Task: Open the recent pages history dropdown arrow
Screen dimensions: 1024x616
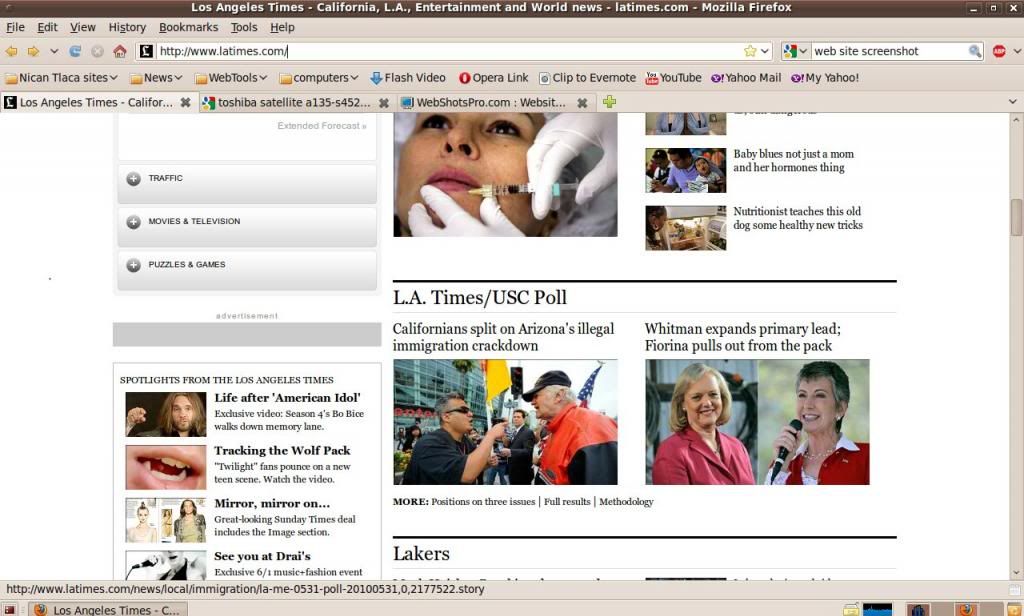Action: (54, 51)
